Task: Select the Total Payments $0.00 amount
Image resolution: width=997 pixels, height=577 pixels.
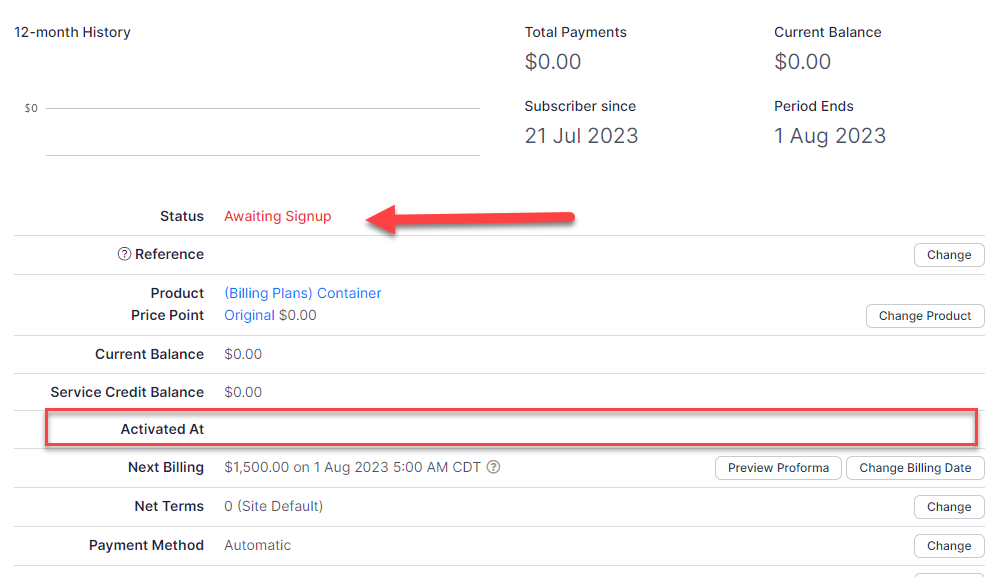Action: pos(552,62)
